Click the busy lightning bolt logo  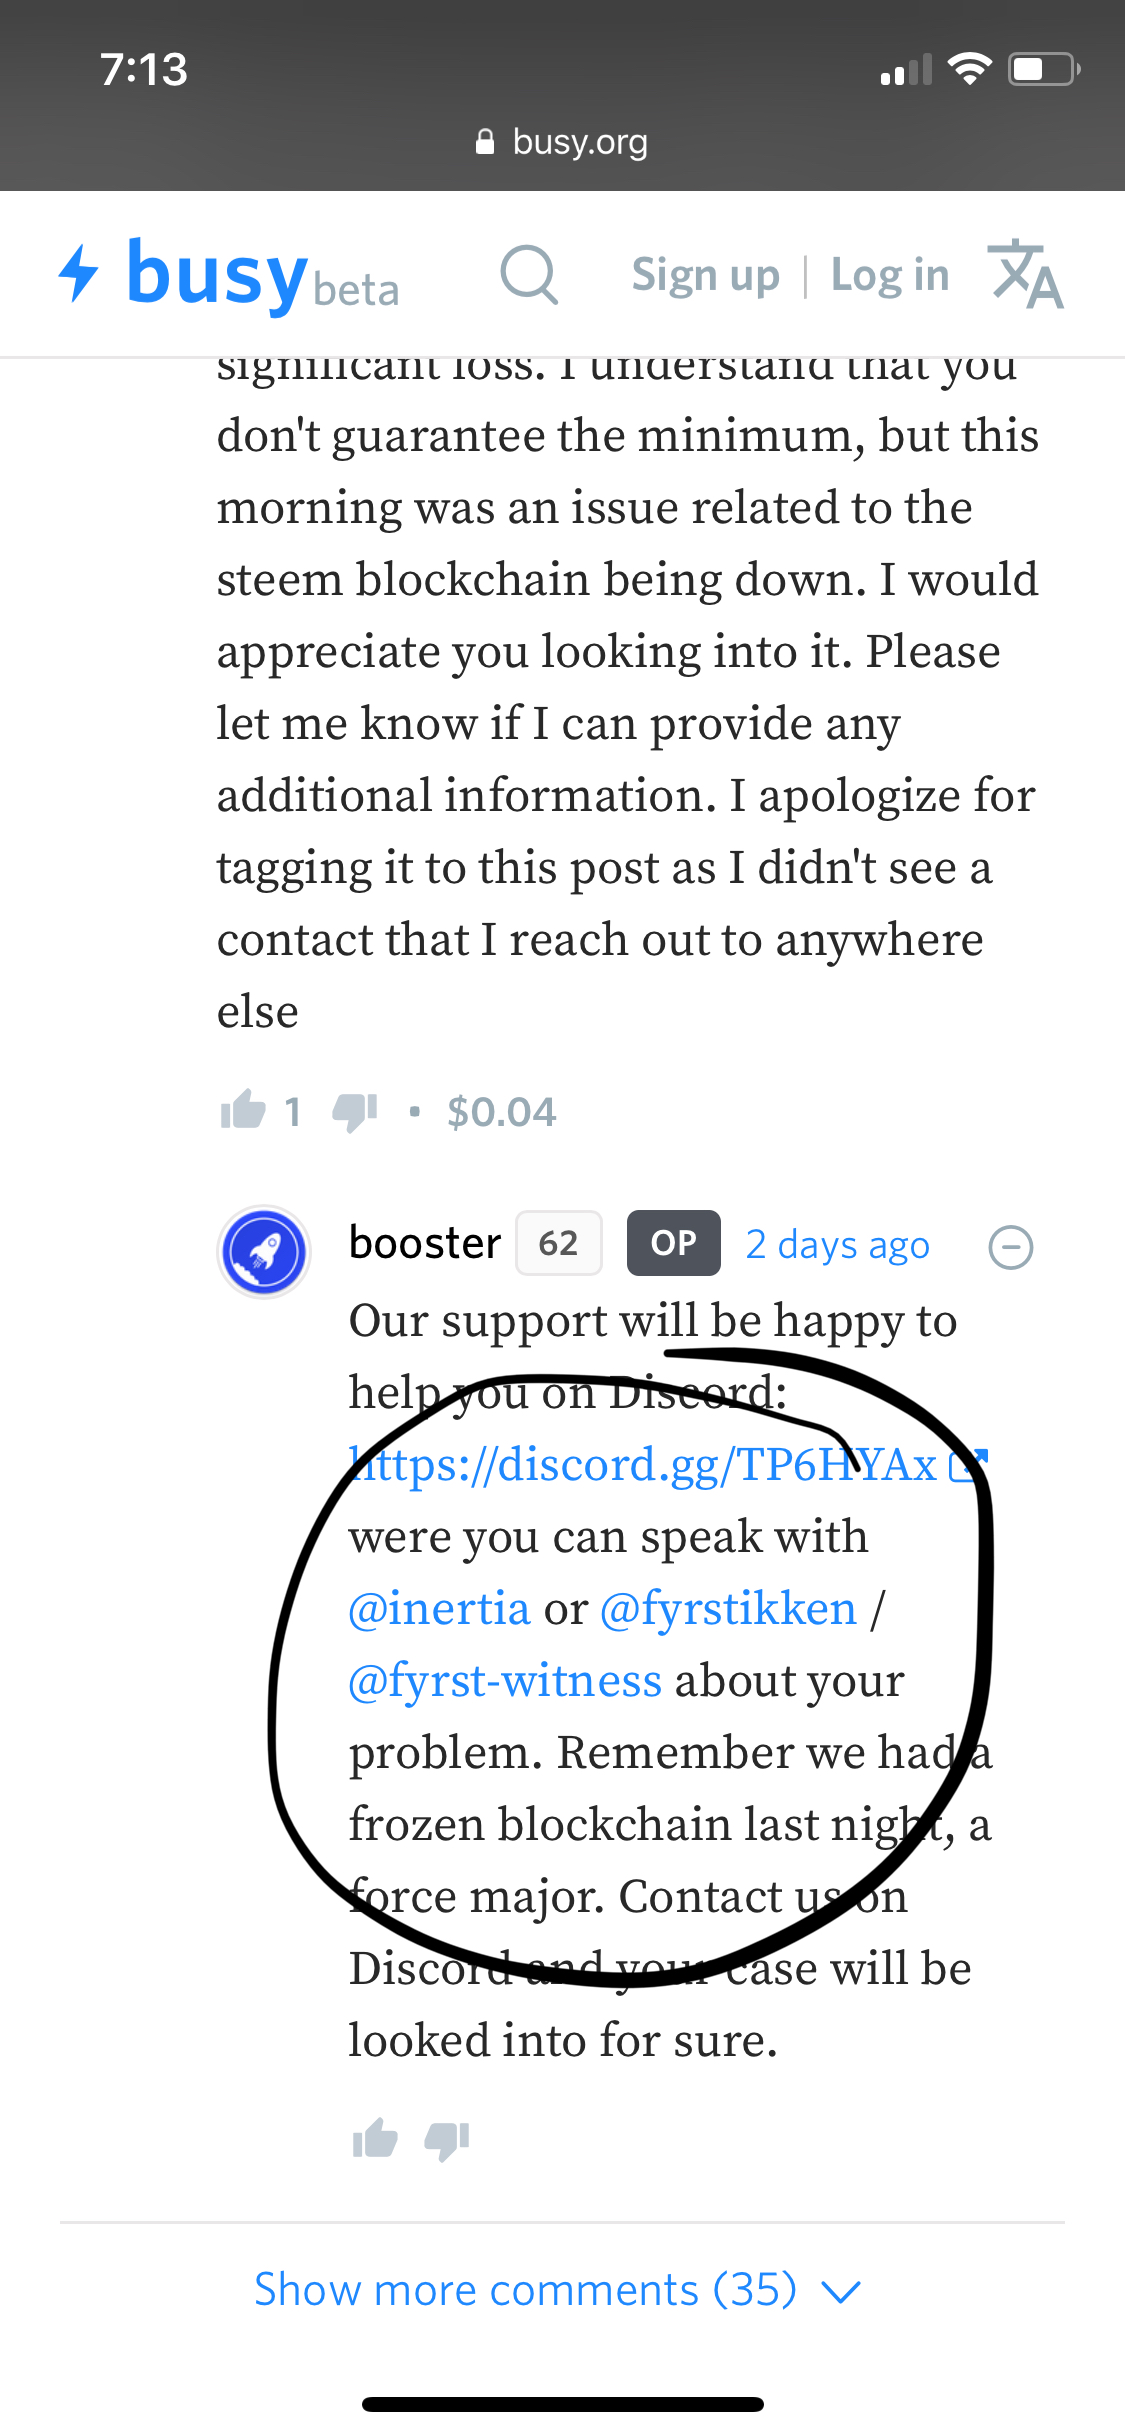(x=78, y=273)
